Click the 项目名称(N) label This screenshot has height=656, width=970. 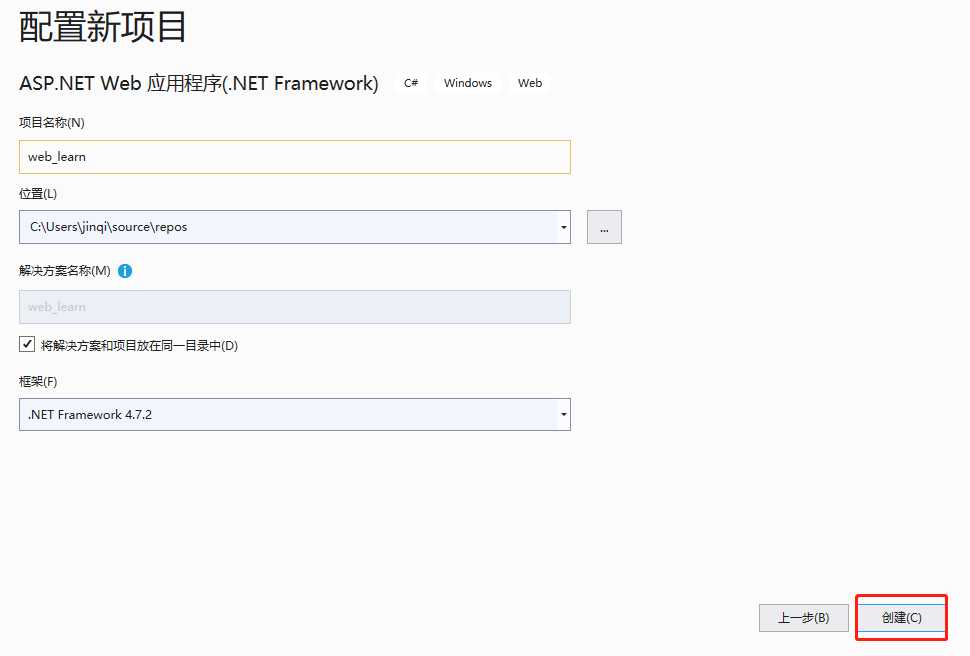pyautogui.click(x=52, y=123)
